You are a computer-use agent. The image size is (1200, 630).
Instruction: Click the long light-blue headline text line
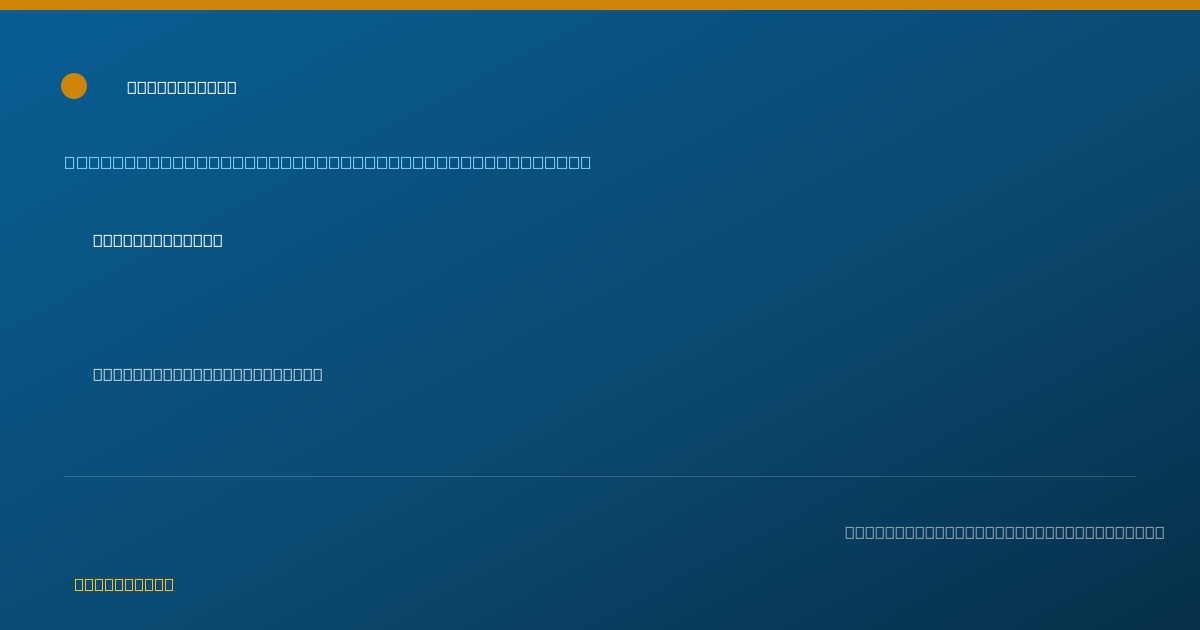pyautogui.click(x=328, y=162)
